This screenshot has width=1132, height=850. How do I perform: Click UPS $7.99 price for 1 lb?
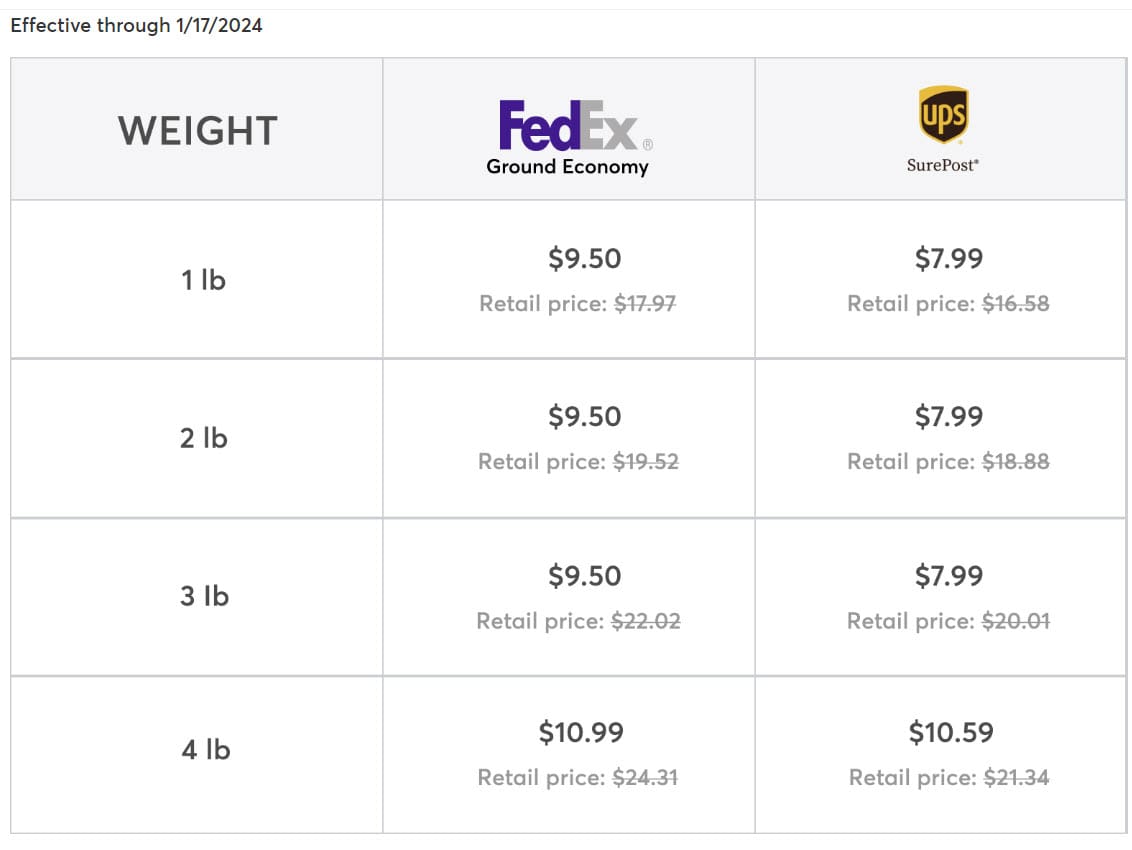pos(948,259)
